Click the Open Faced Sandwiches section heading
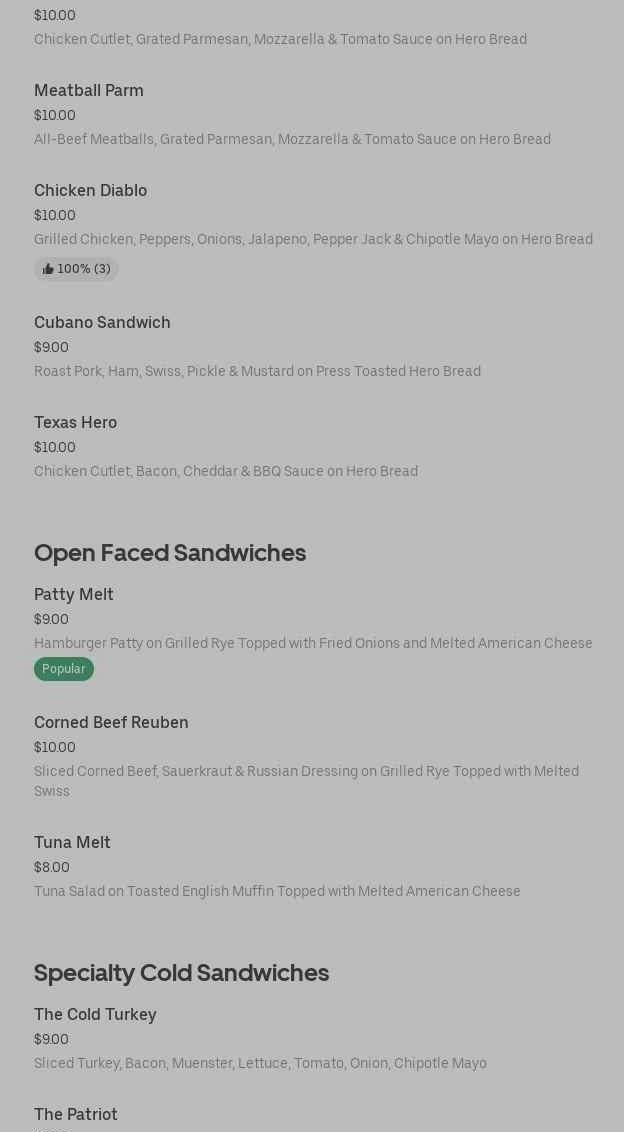This screenshot has width=624, height=1132. pos(170,553)
